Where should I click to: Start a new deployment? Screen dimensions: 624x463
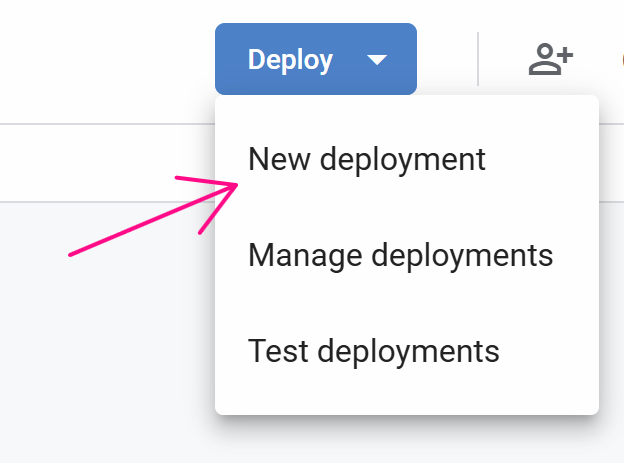coord(367,159)
